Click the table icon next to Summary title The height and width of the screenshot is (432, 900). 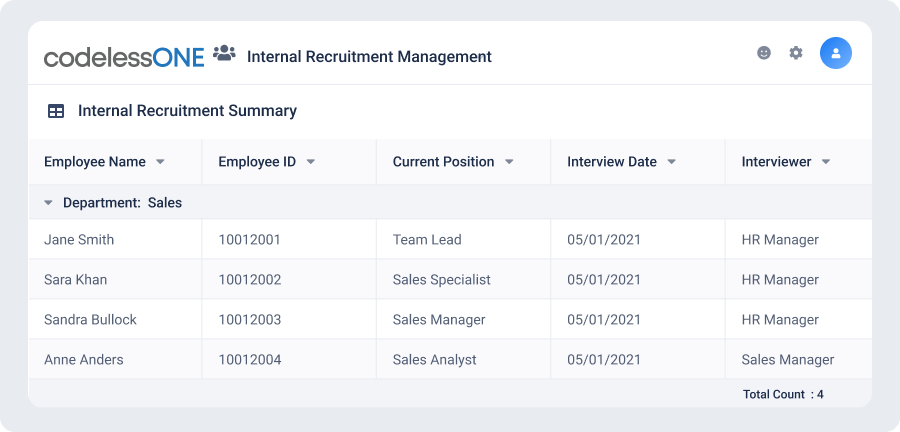[x=56, y=111]
